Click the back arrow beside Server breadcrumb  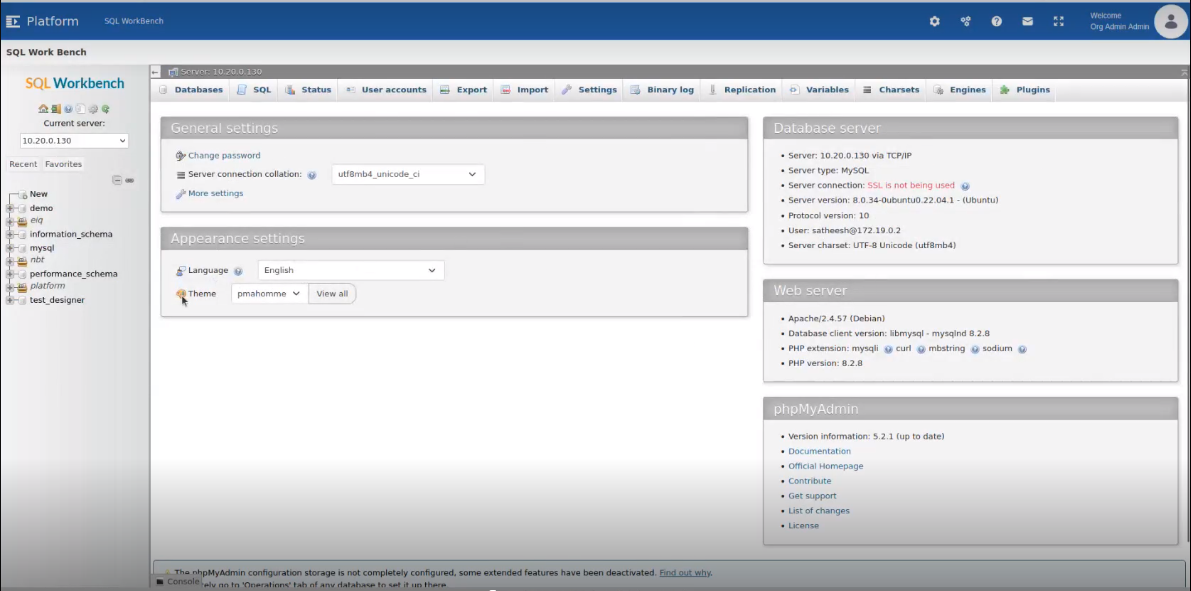[x=155, y=71]
